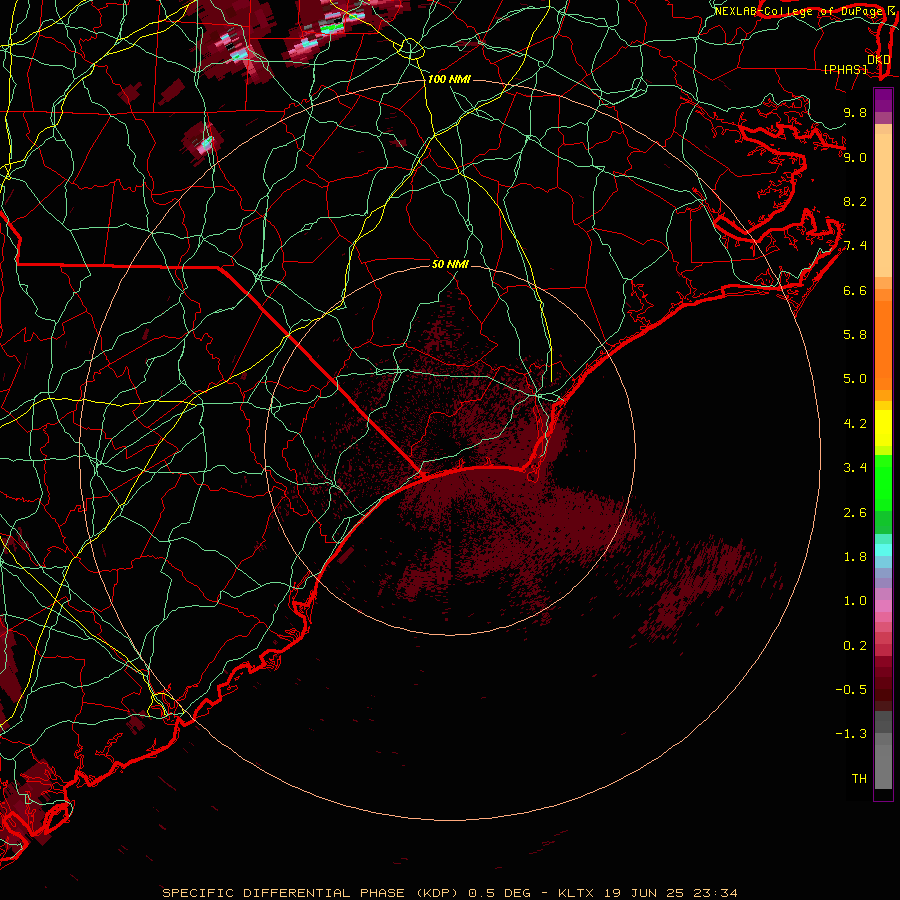This screenshot has width=900, height=900.
Task: Click the 9.8 color scale value
Action: pyautogui.click(x=855, y=112)
